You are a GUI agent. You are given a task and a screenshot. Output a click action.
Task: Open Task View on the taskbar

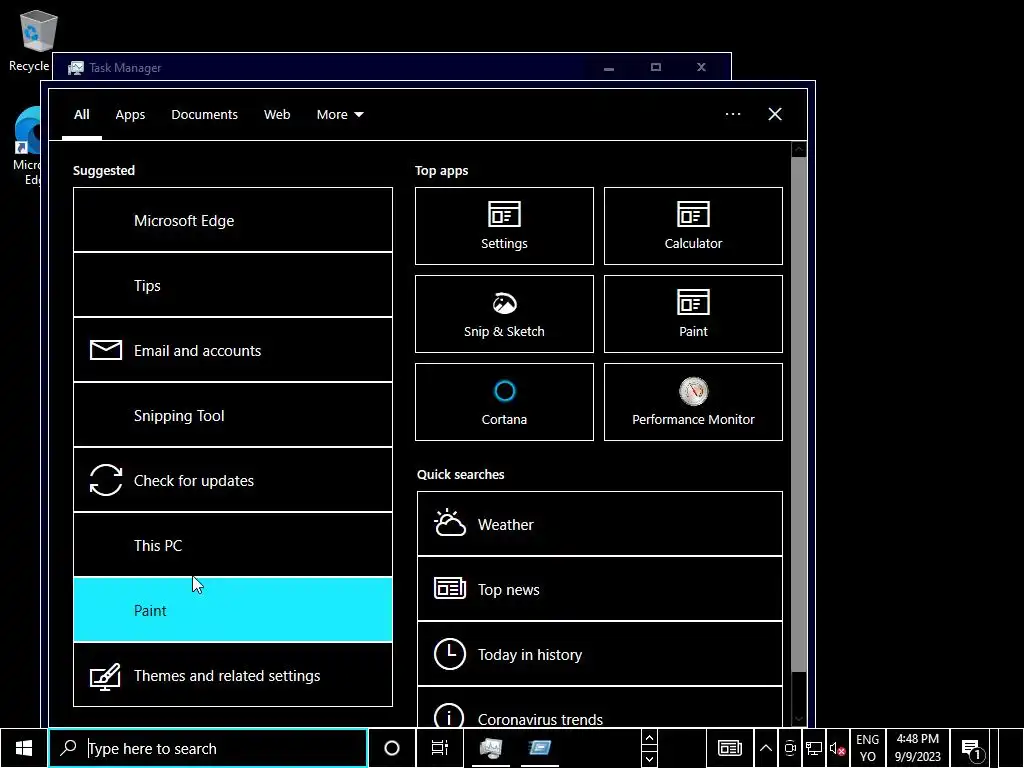pos(440,748)
